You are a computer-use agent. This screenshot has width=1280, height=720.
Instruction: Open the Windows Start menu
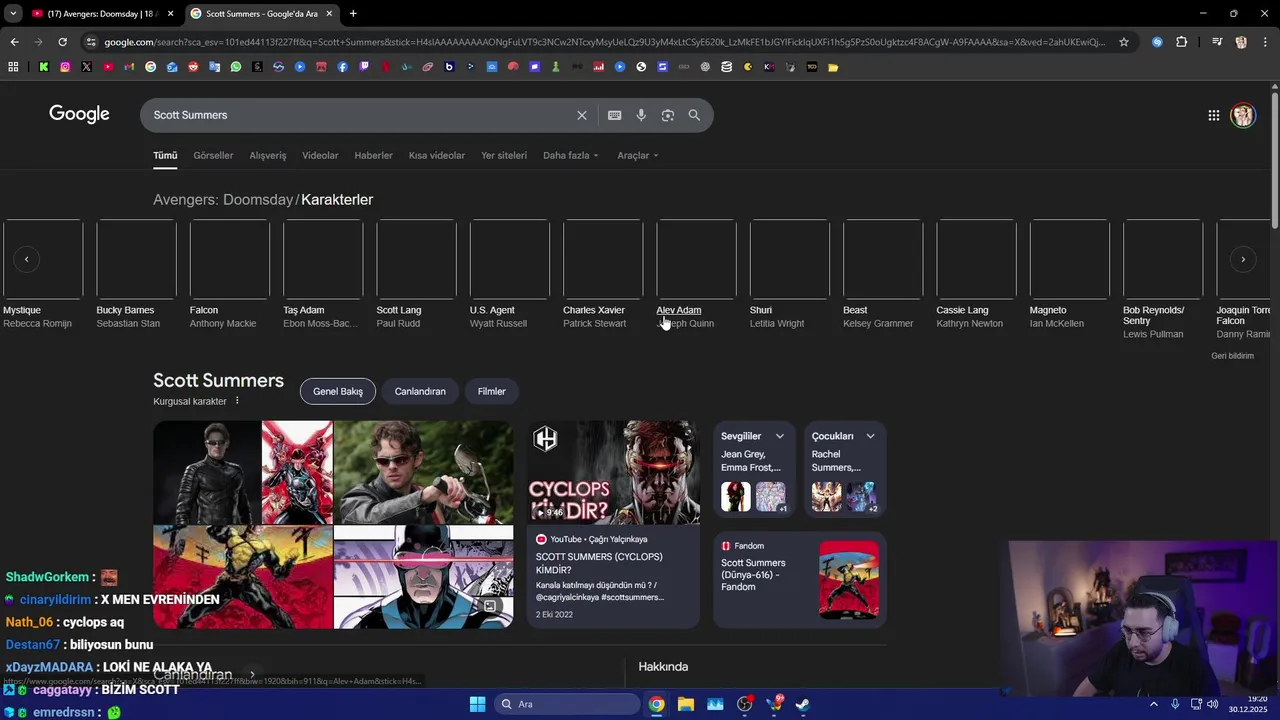point(477,704)
